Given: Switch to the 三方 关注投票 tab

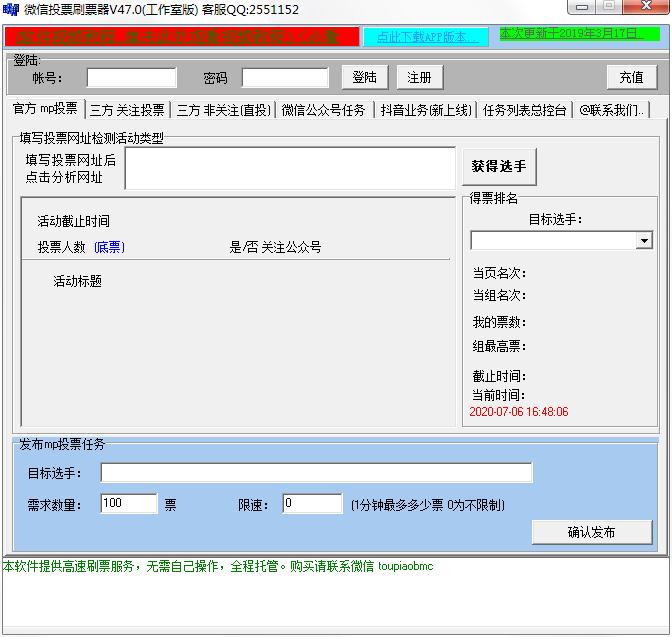Looking at the screenshot, I should [127, 110].
